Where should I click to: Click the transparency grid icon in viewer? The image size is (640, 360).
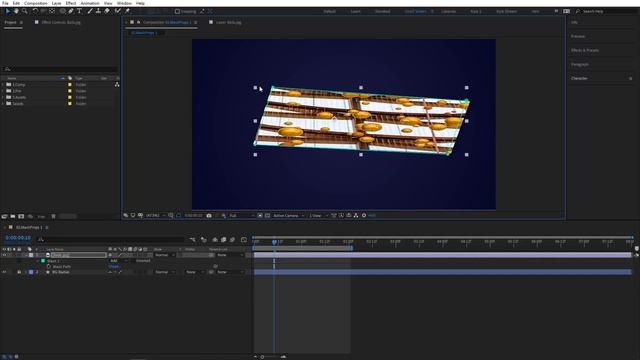[x=267, y=216]
